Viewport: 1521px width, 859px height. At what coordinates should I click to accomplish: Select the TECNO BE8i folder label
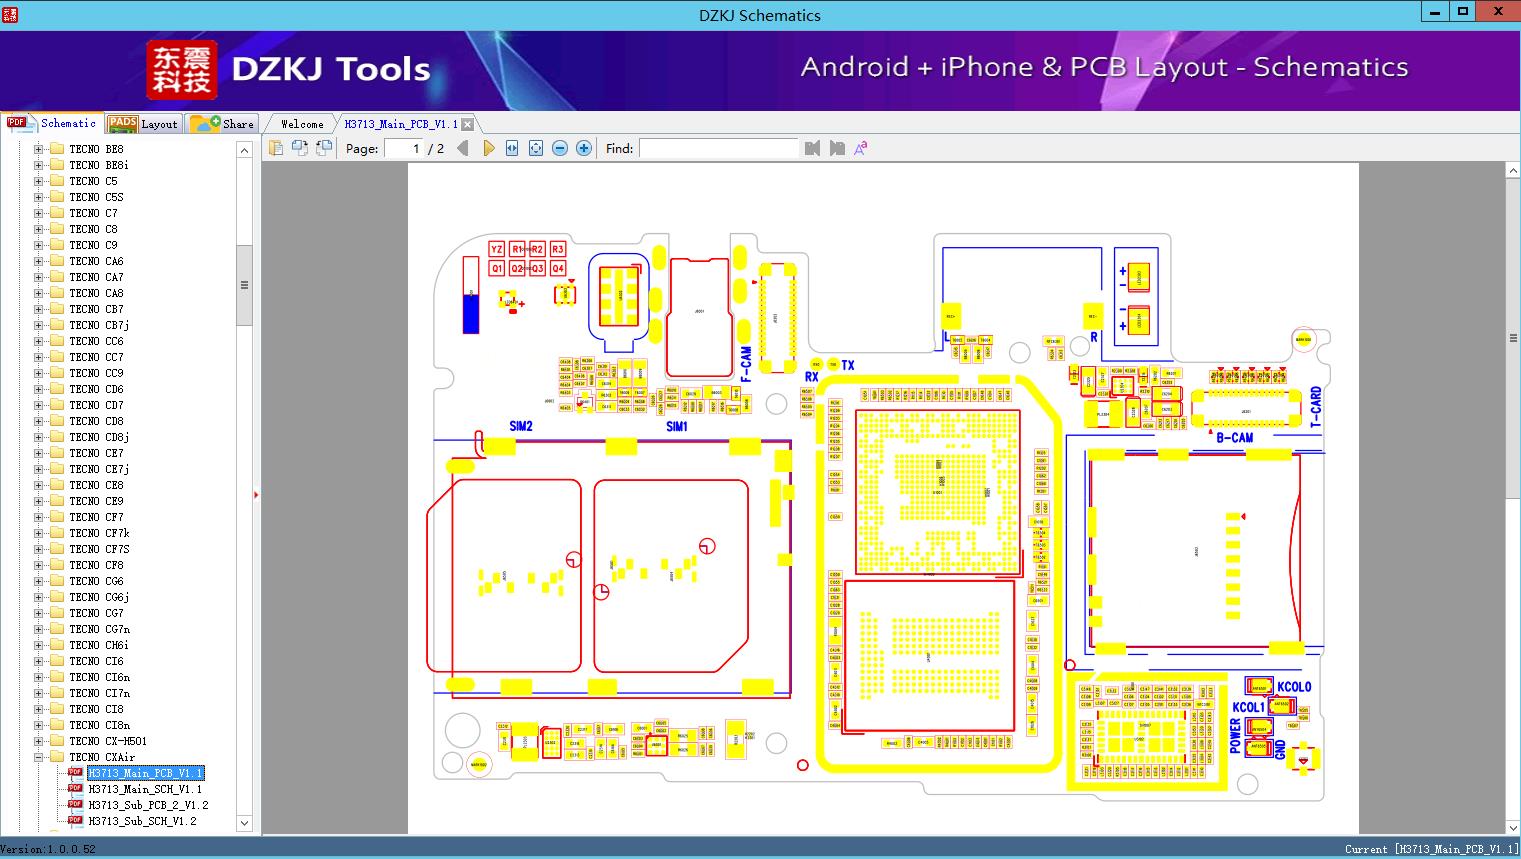pos(99,165)
